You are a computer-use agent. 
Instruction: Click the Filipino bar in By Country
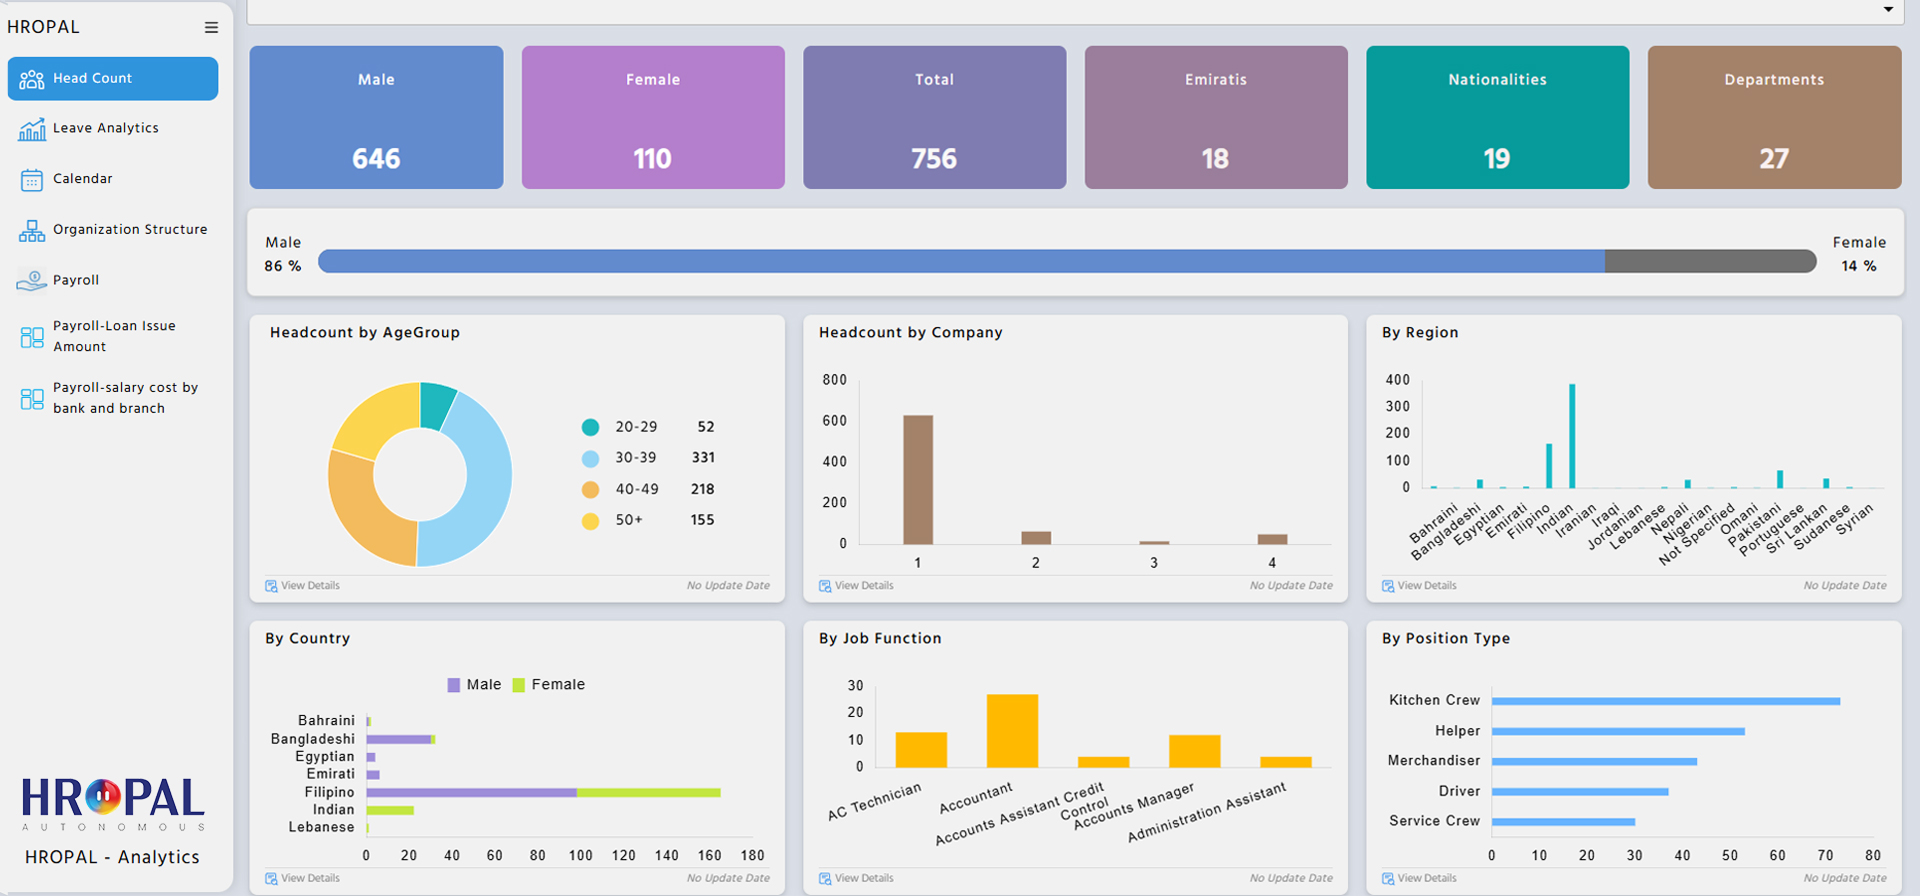(x=543, y=793)
